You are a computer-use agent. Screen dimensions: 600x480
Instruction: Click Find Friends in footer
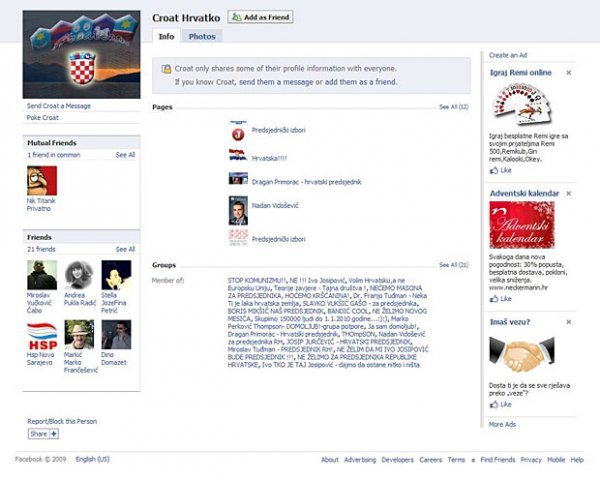click(x=498, y=460)
